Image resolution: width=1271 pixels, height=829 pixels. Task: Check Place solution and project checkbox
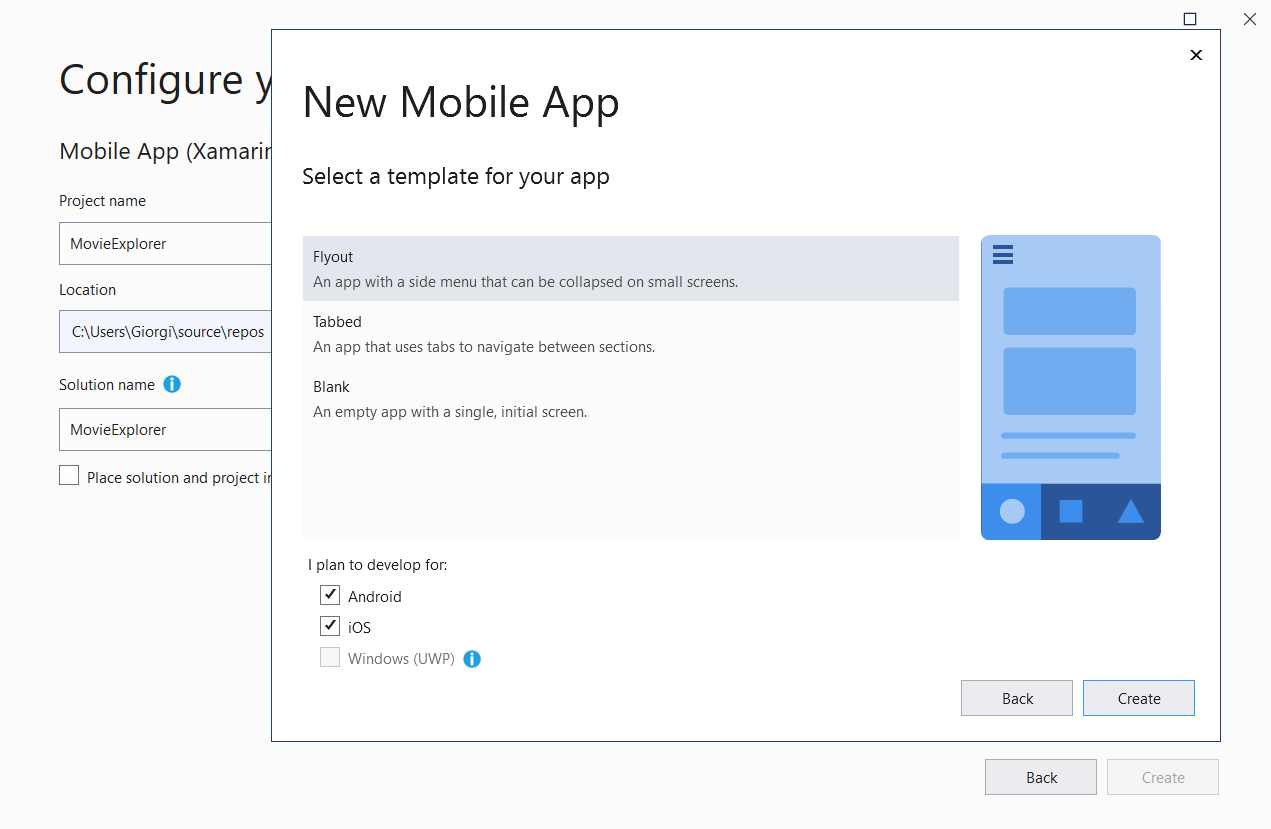[x=69, y=476]
